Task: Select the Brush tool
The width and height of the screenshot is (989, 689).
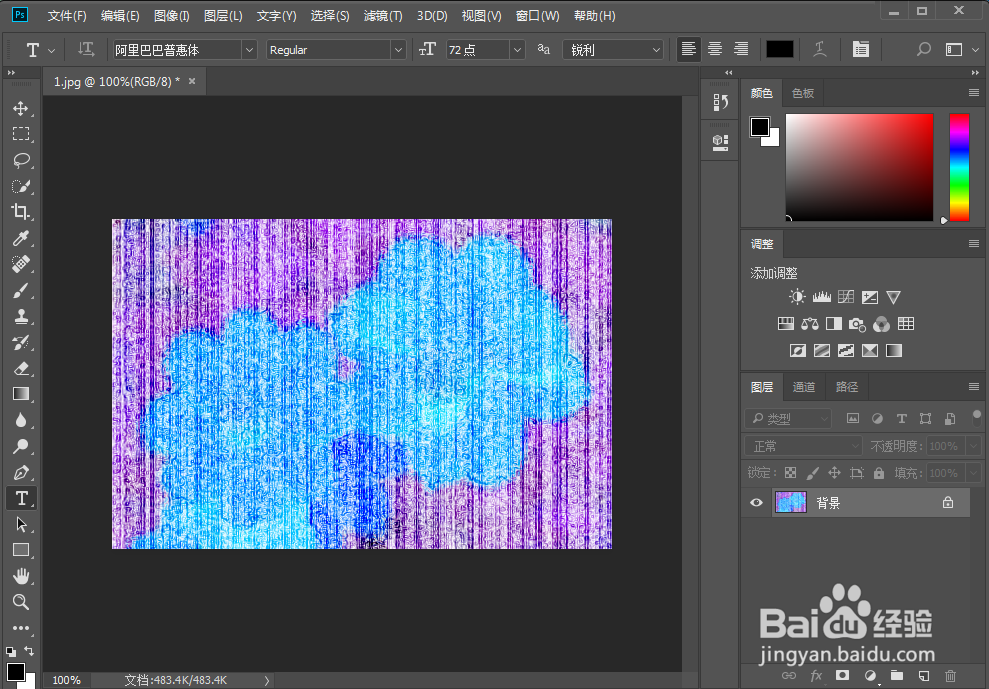Action: coord(21,290)
